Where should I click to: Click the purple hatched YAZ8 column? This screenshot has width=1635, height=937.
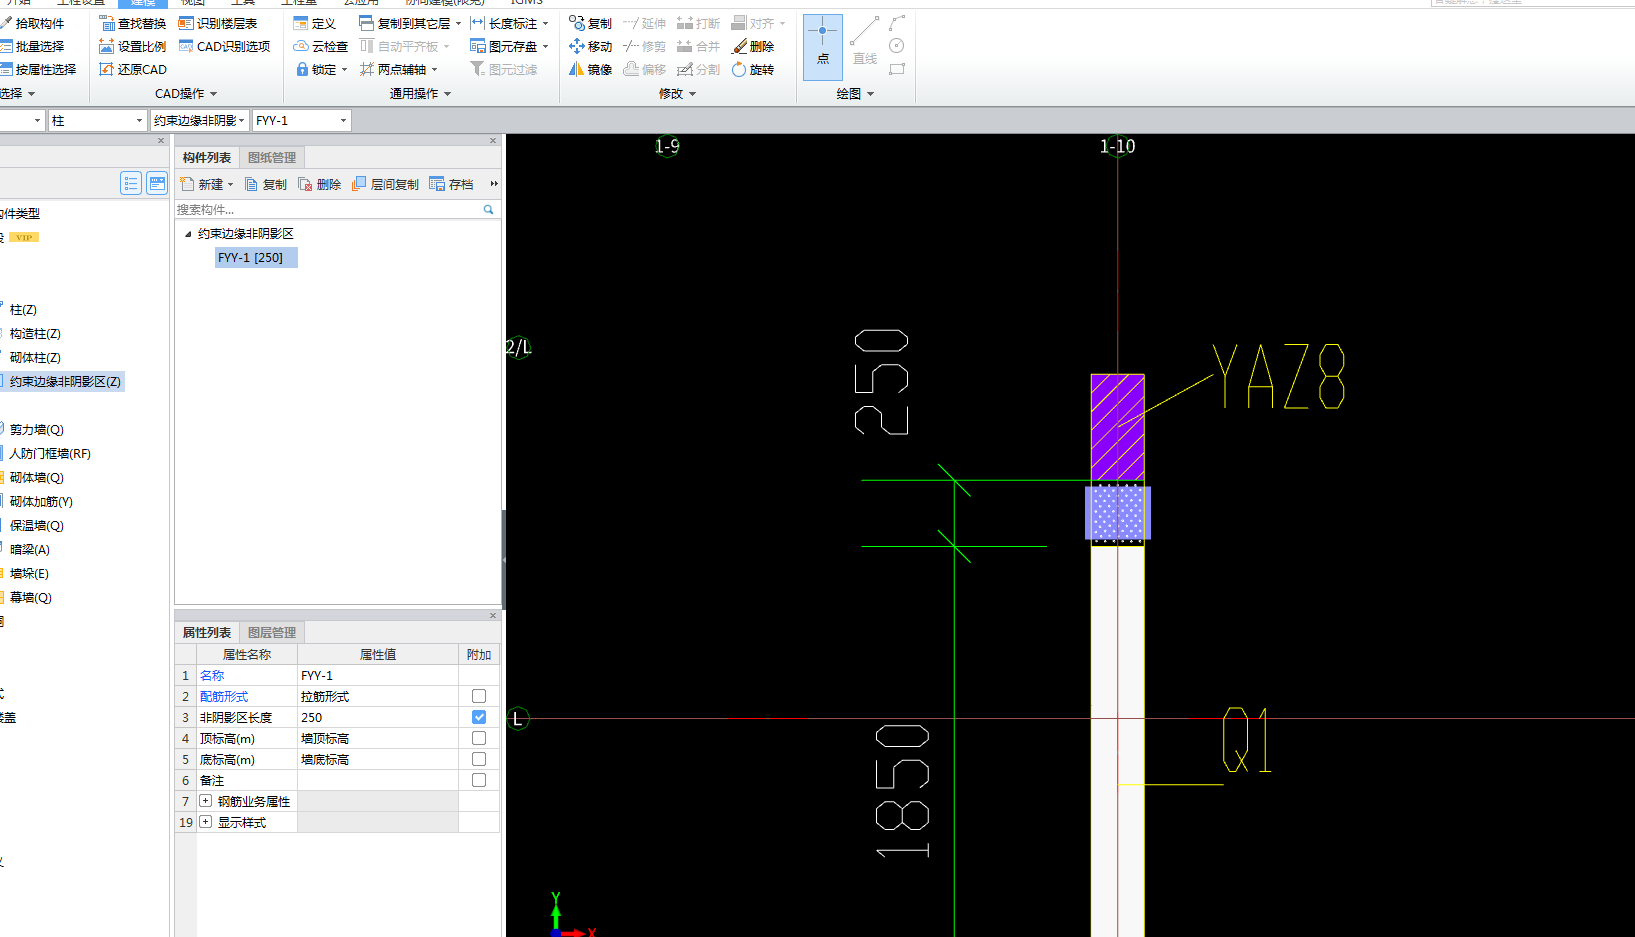pyautogui.click(x=1117, y=427)
